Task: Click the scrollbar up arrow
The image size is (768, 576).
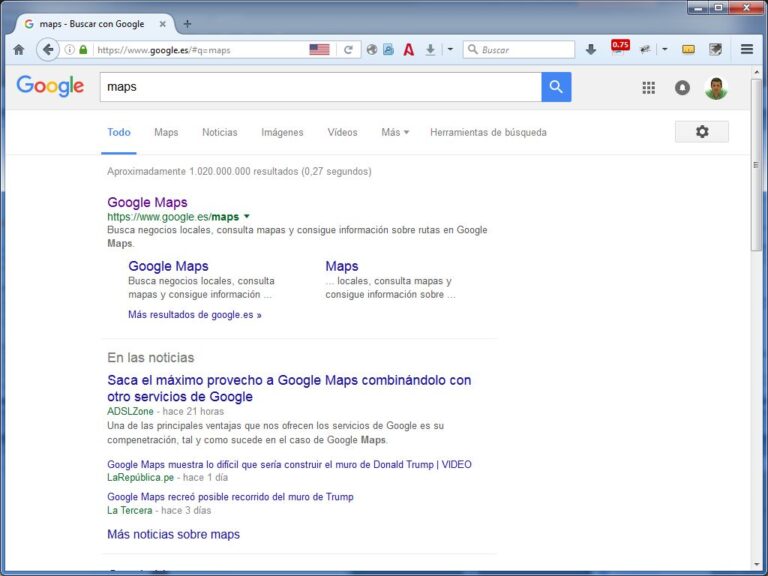Action: coord(756,72)
